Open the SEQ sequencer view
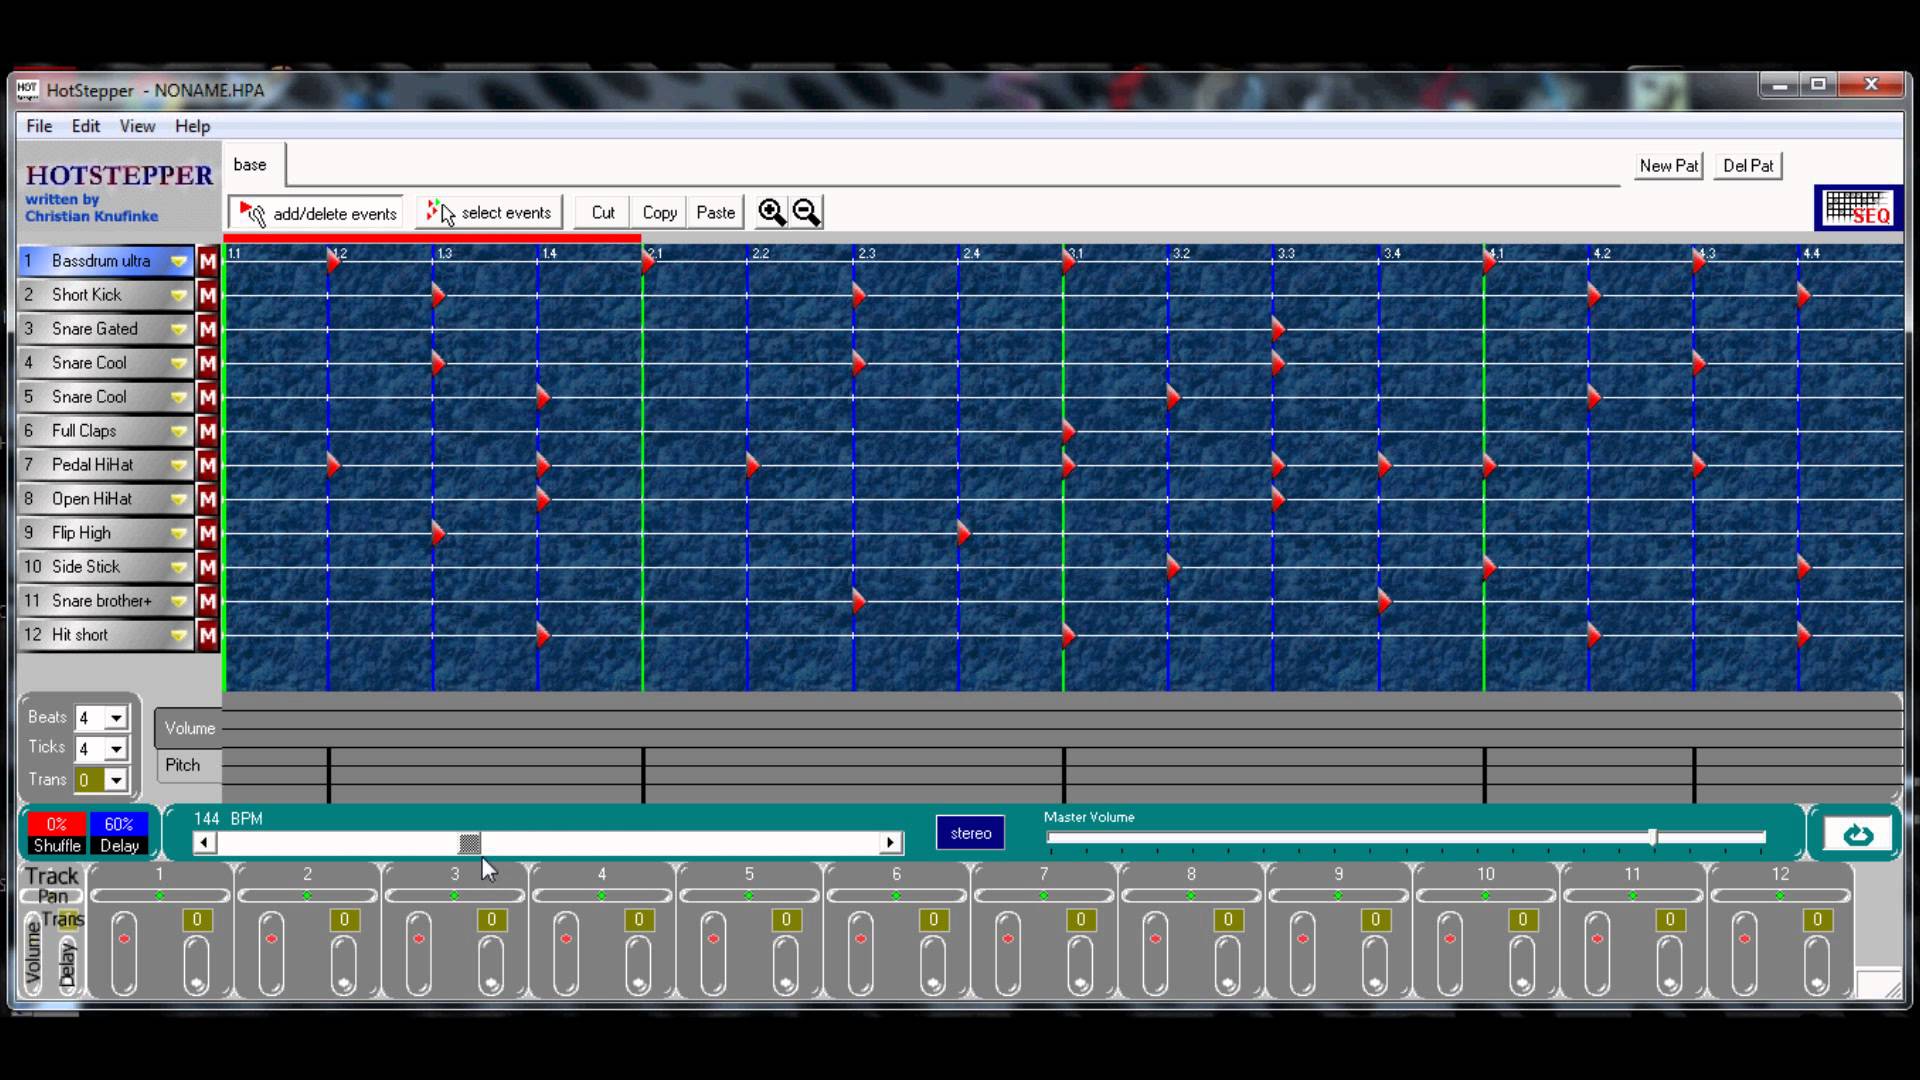 coord(1857,207)
